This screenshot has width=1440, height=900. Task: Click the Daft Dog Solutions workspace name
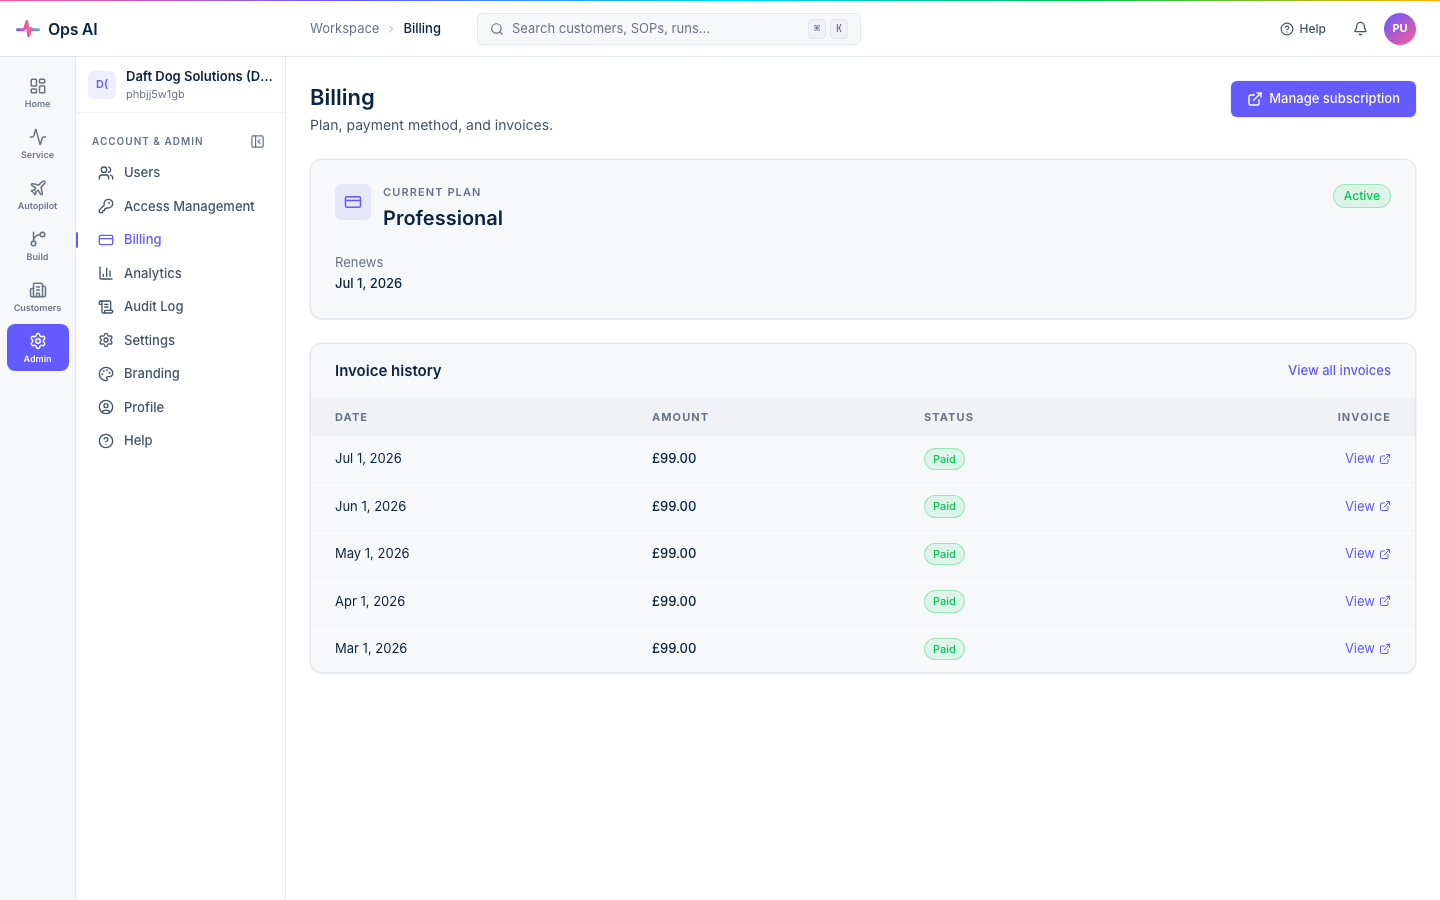[199, 77]
